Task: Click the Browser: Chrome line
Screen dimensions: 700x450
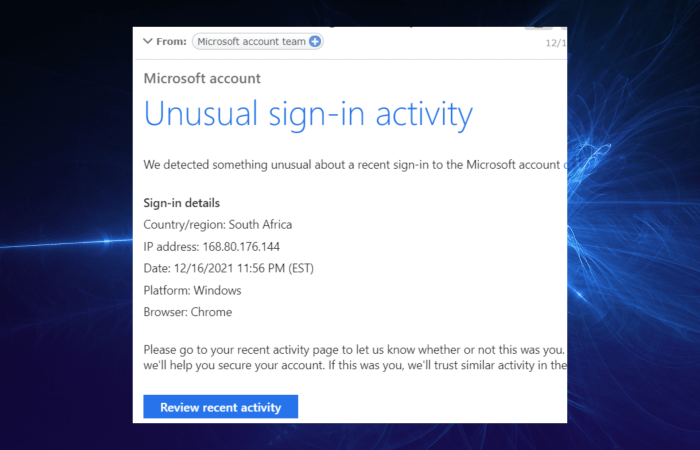Action: click(x=188, y=312)
